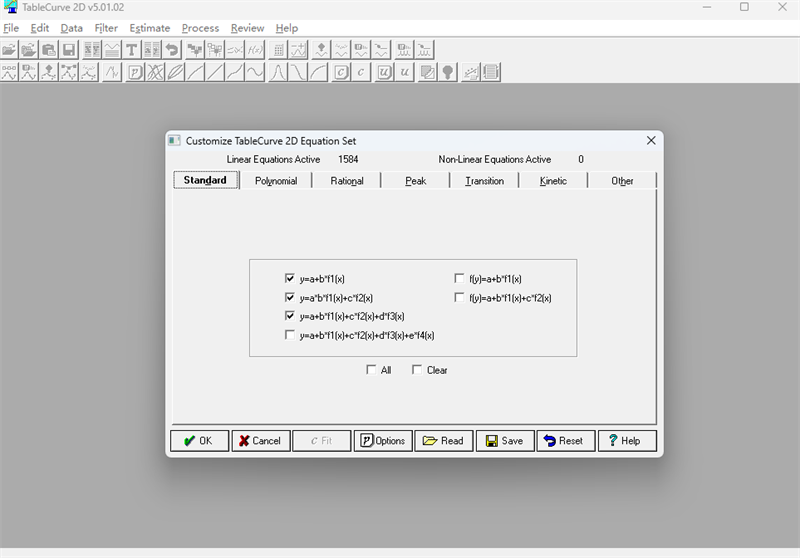Click the Read button
The width and height of the screenshot is (800, 558).
[444, 441]
